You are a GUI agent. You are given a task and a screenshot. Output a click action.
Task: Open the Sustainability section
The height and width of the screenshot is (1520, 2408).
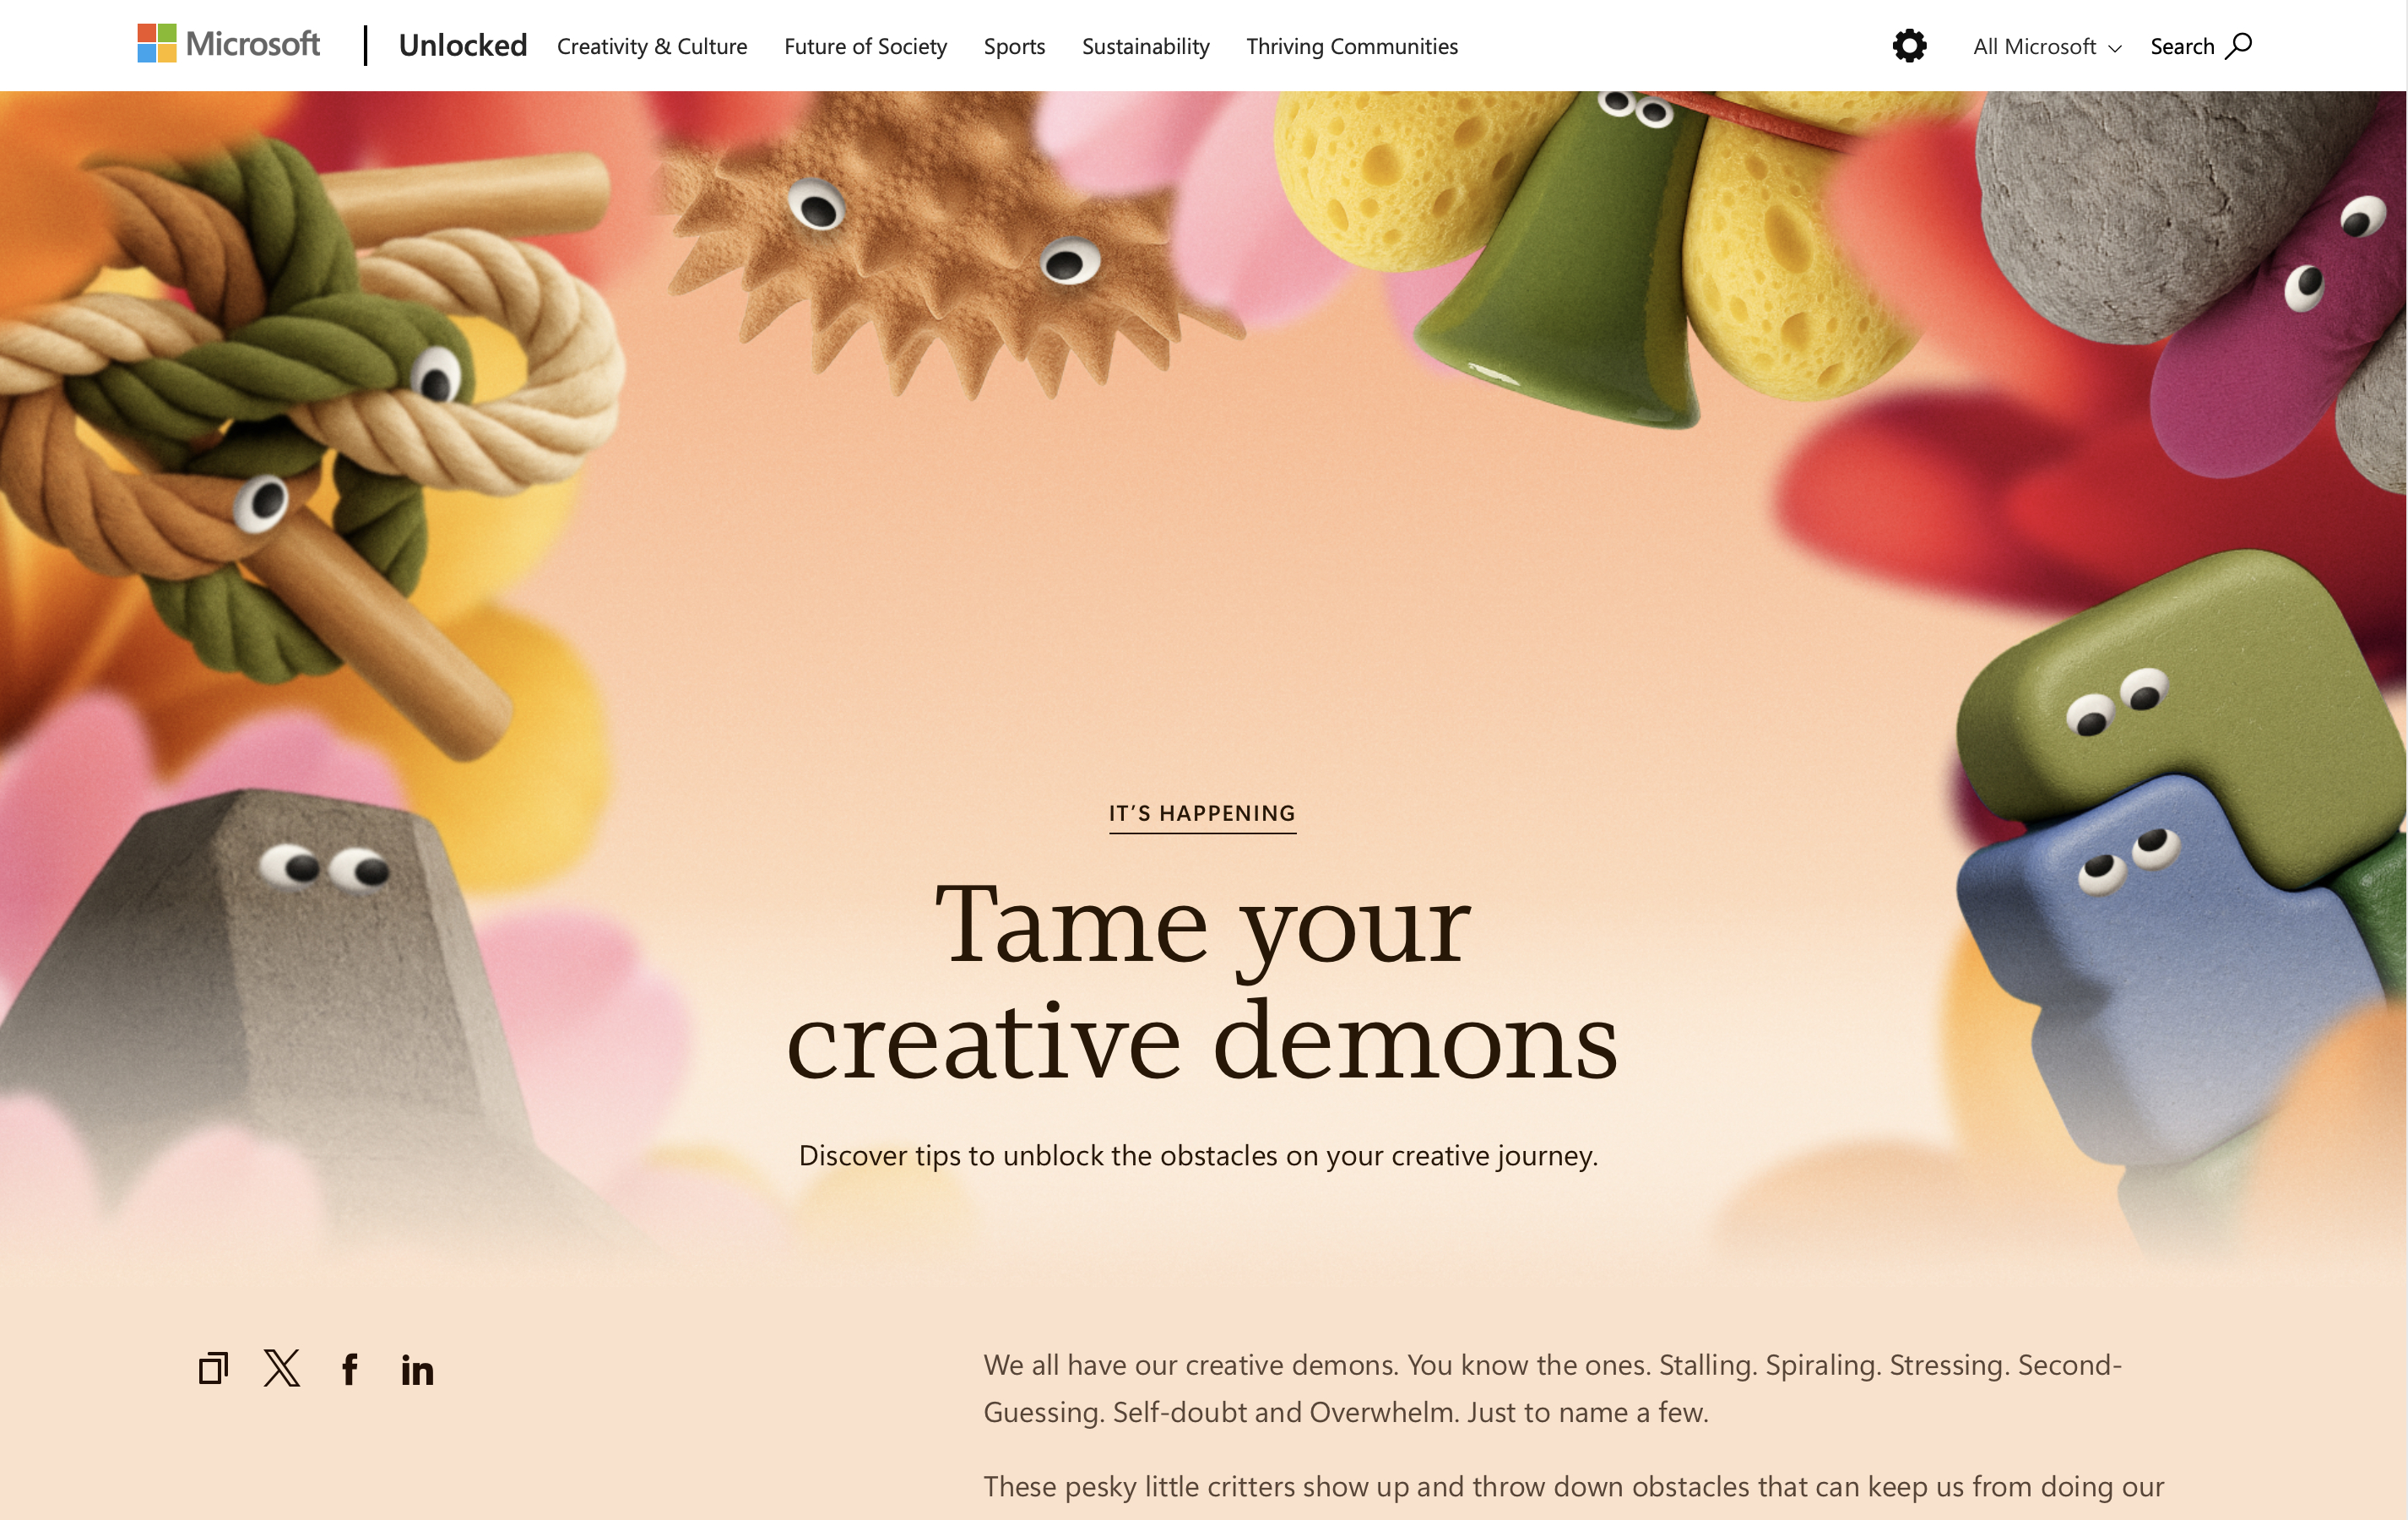[x=1146, y=46]
